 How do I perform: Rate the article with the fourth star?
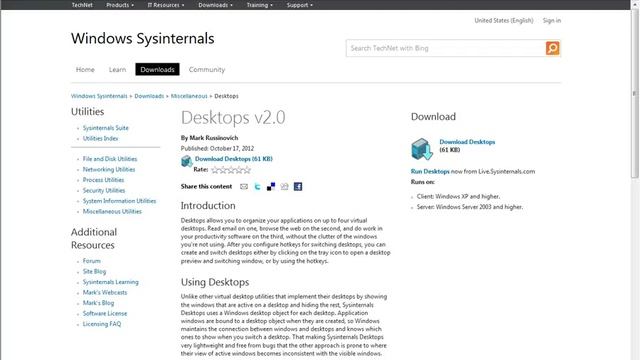coord(239,170)
